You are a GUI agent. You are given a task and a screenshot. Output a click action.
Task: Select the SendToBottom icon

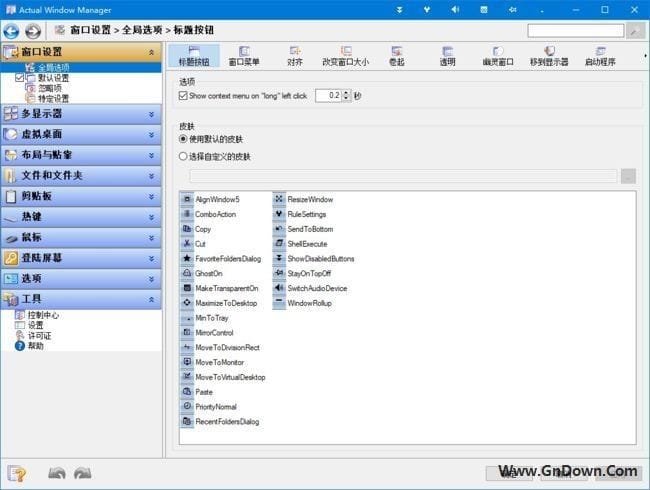pos(279,229)
